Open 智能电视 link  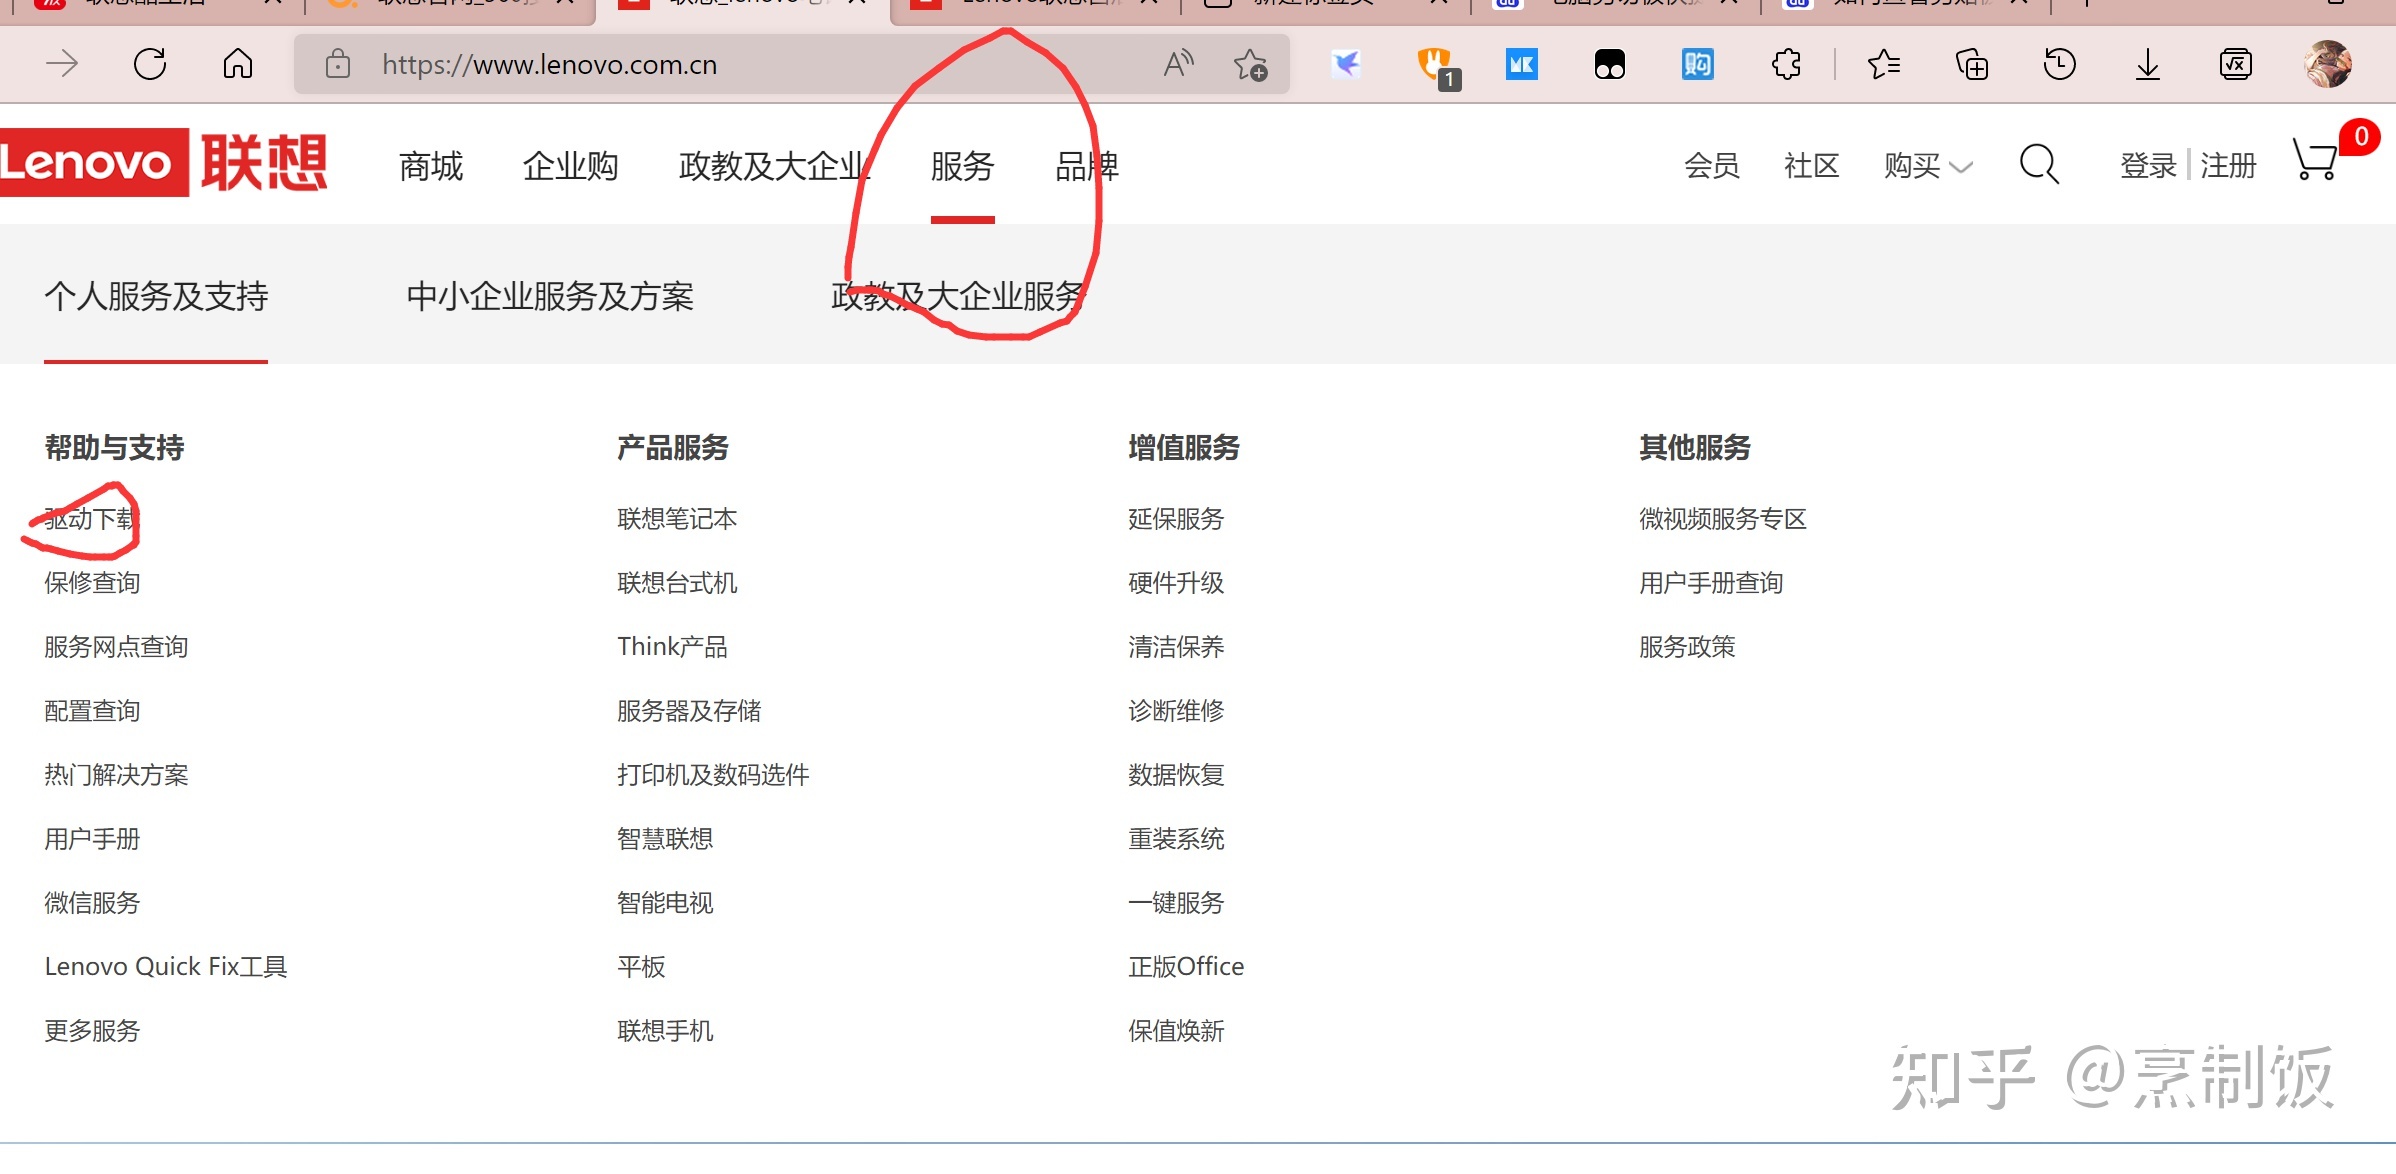tap(665, 903)
